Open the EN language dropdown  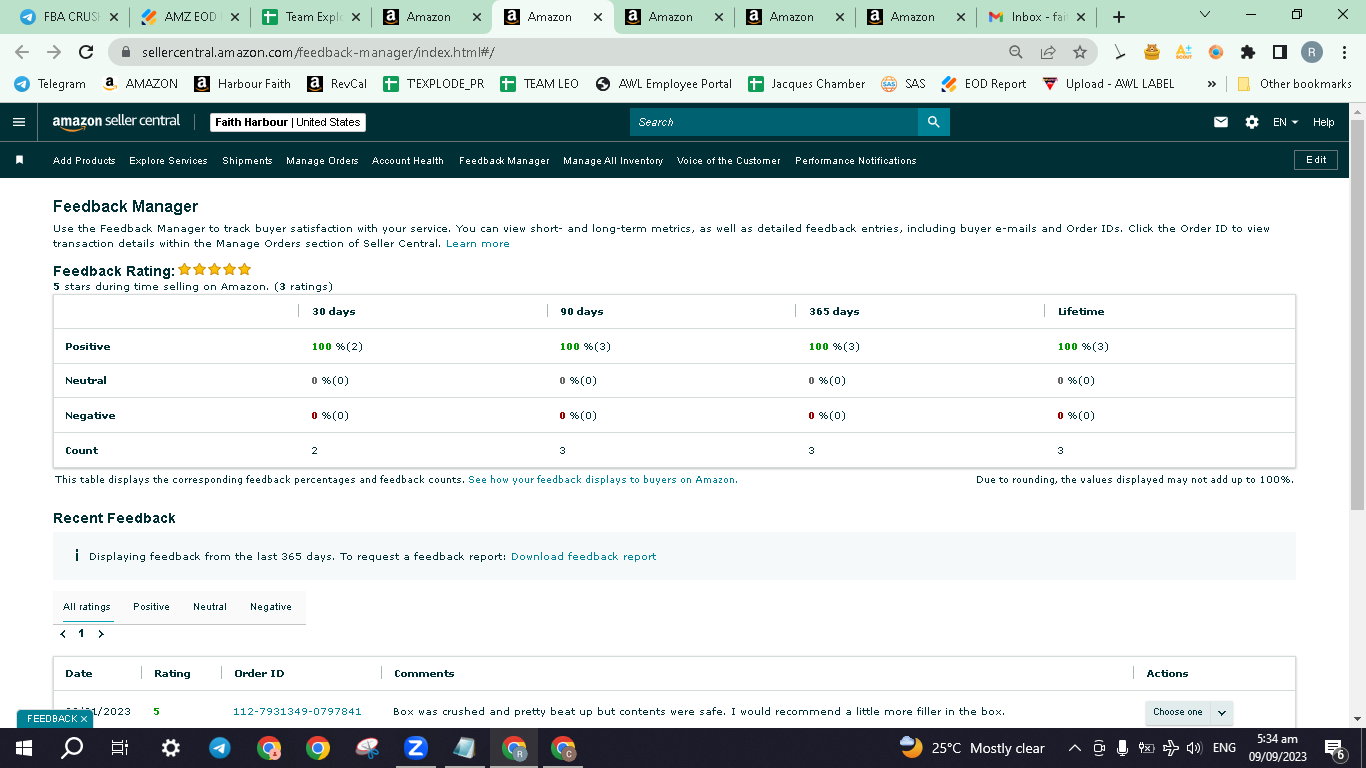pyautogui.click(x=1285, y=122)
